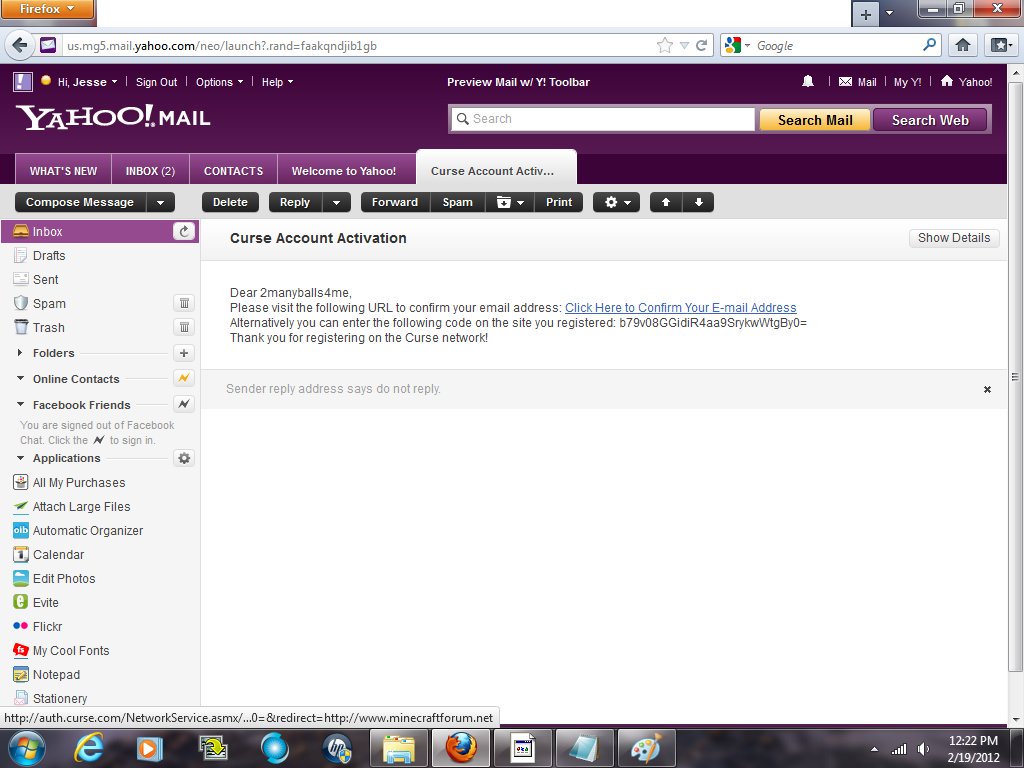The height and width of the screenshot is (768, 1024).
Task: Expand the Folders section
Action: [20, 353]
